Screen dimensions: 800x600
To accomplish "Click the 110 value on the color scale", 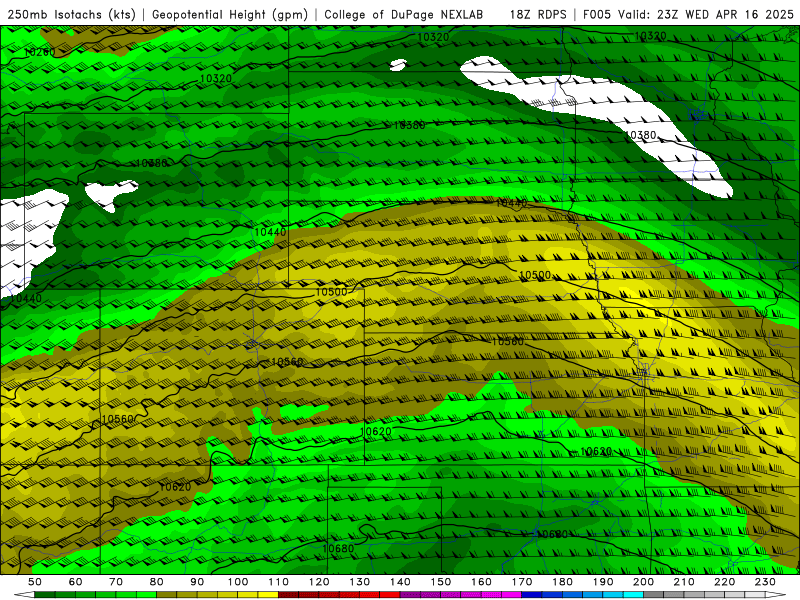I will point(279,582).
